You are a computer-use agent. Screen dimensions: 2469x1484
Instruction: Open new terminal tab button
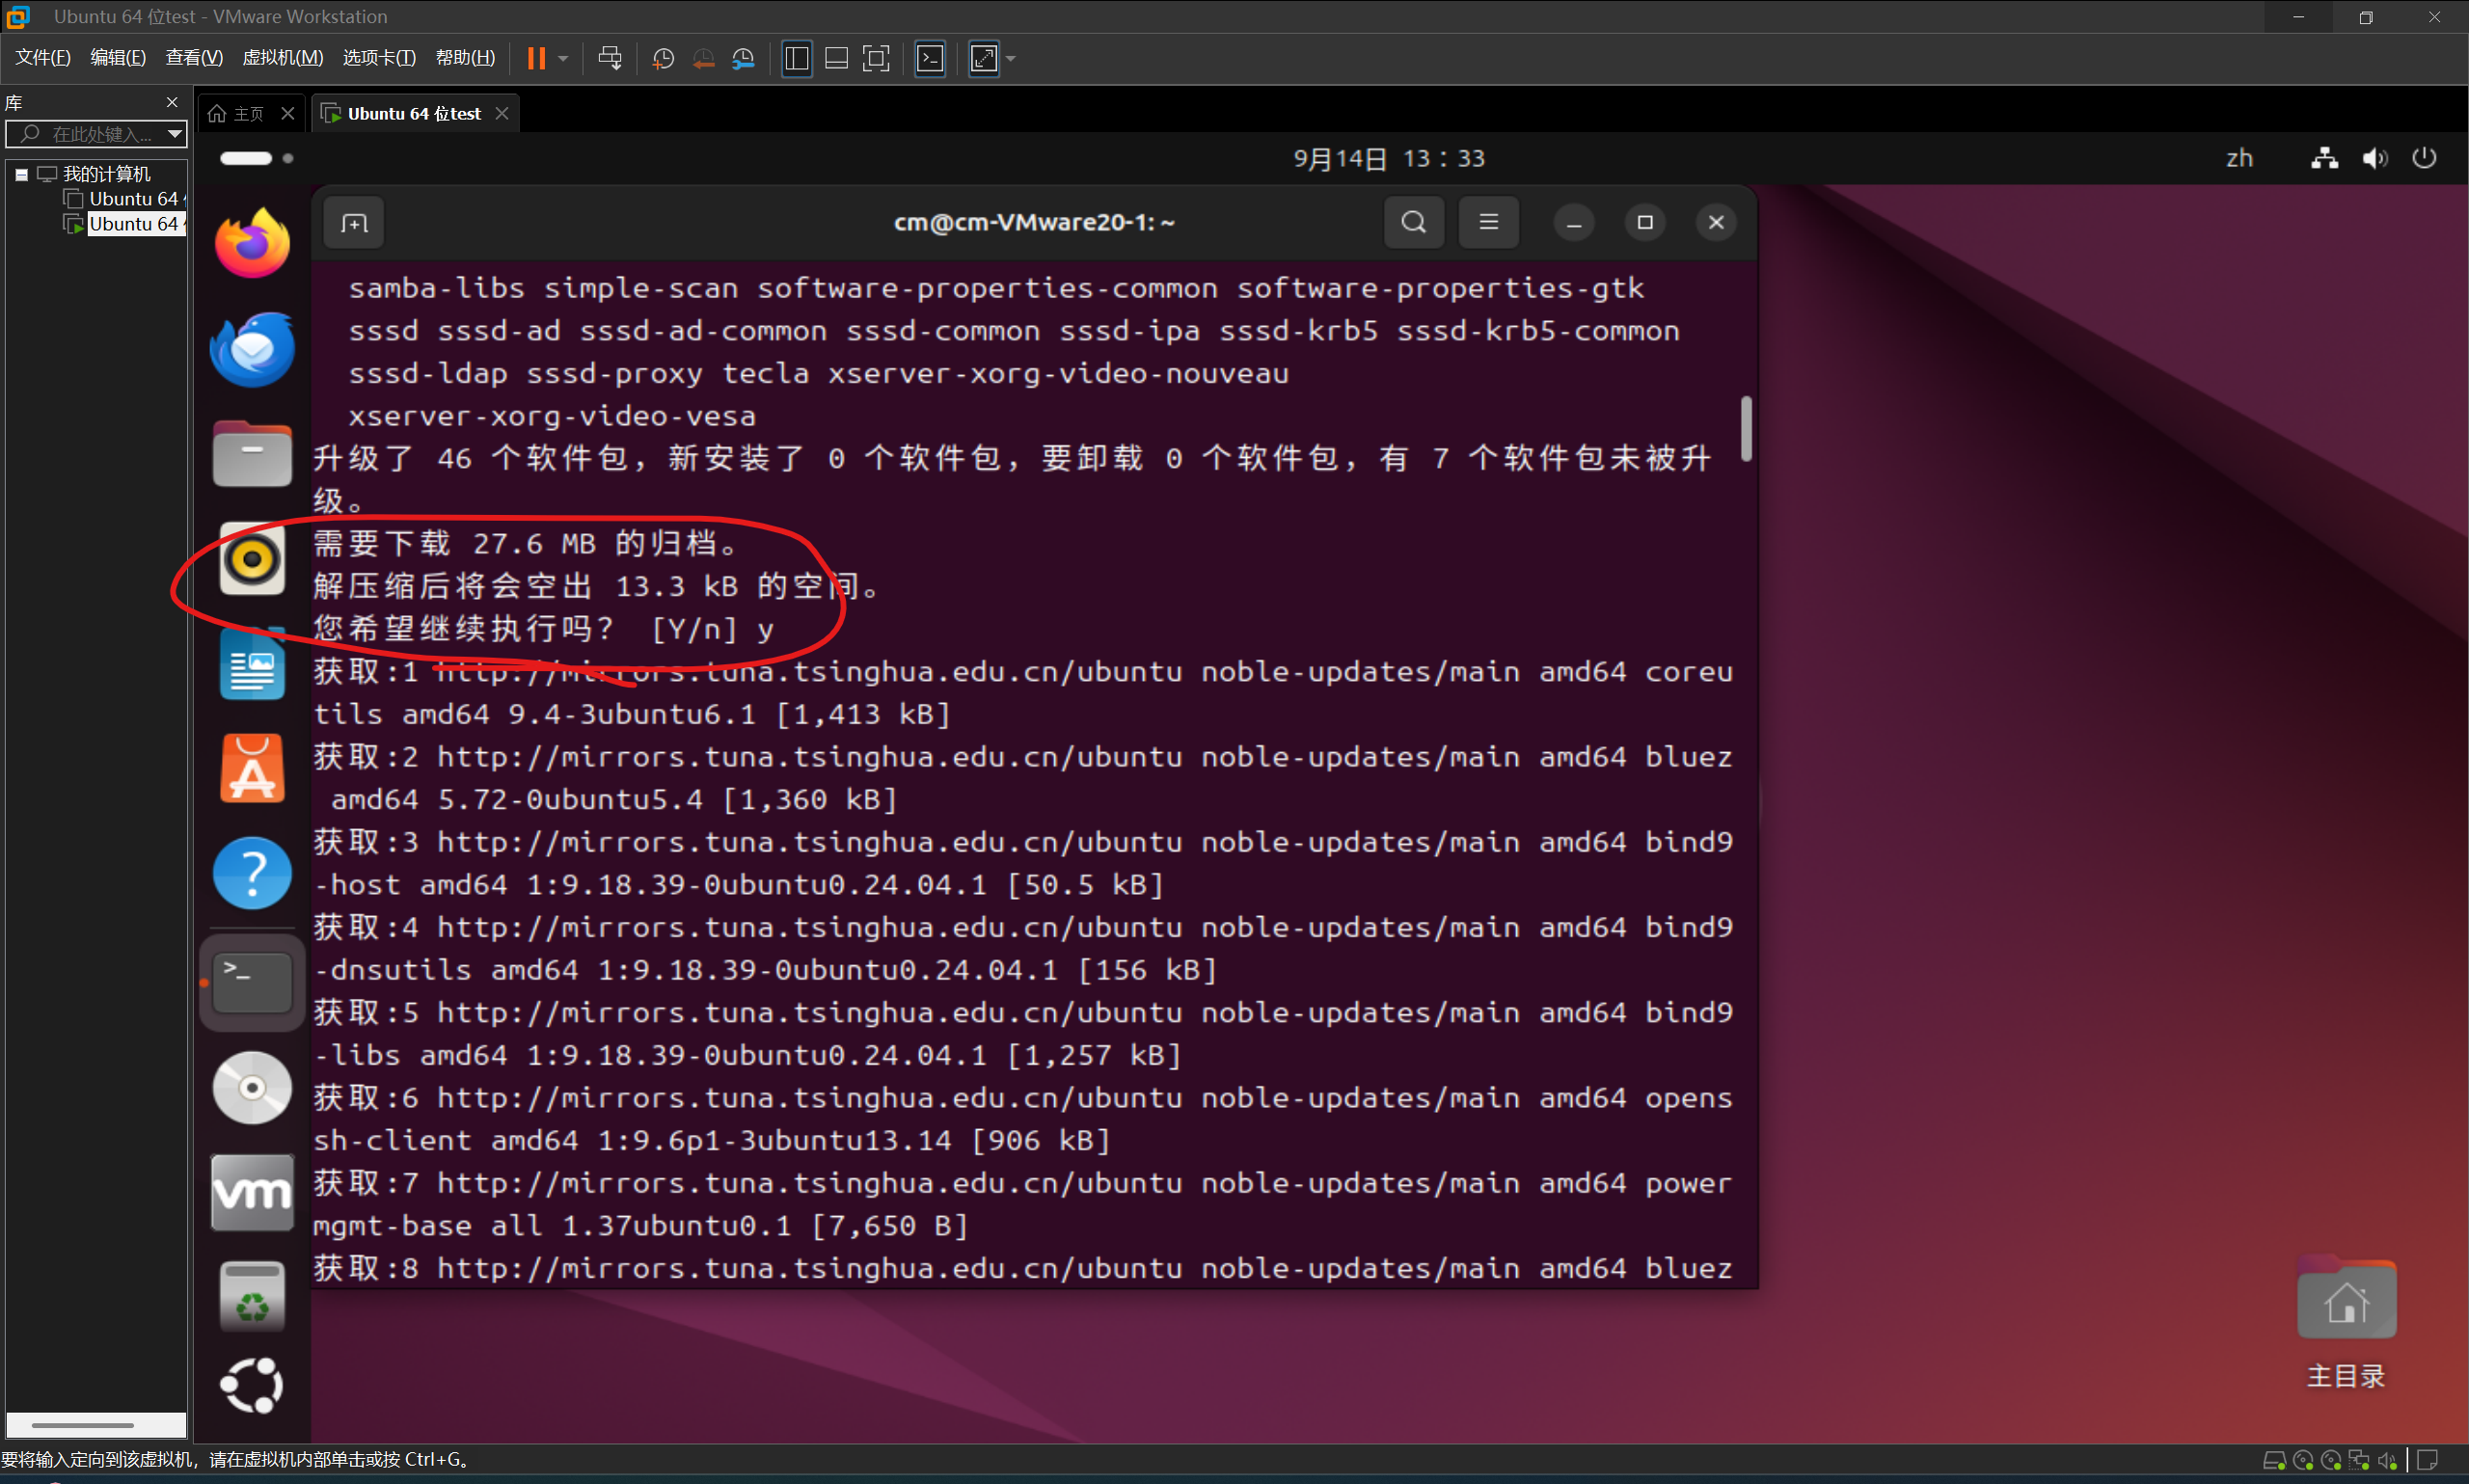(354, 223)
